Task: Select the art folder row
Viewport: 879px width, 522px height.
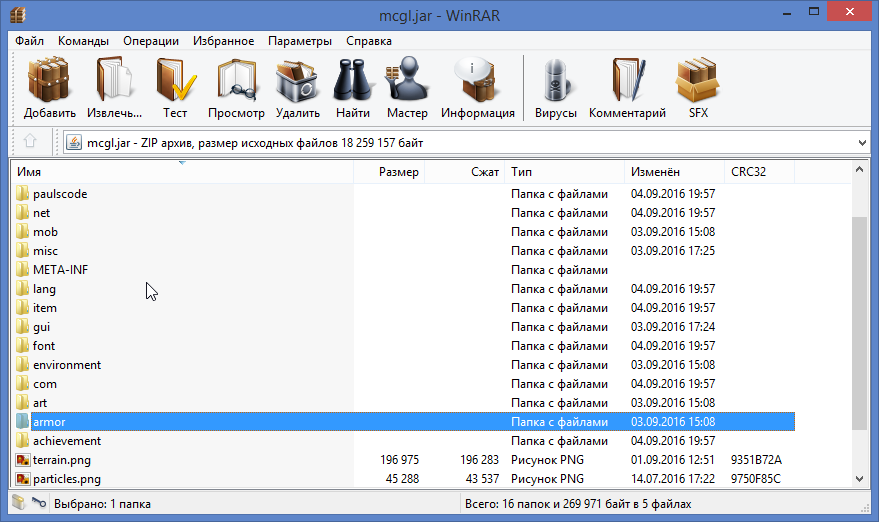Action: pos(404,403)
